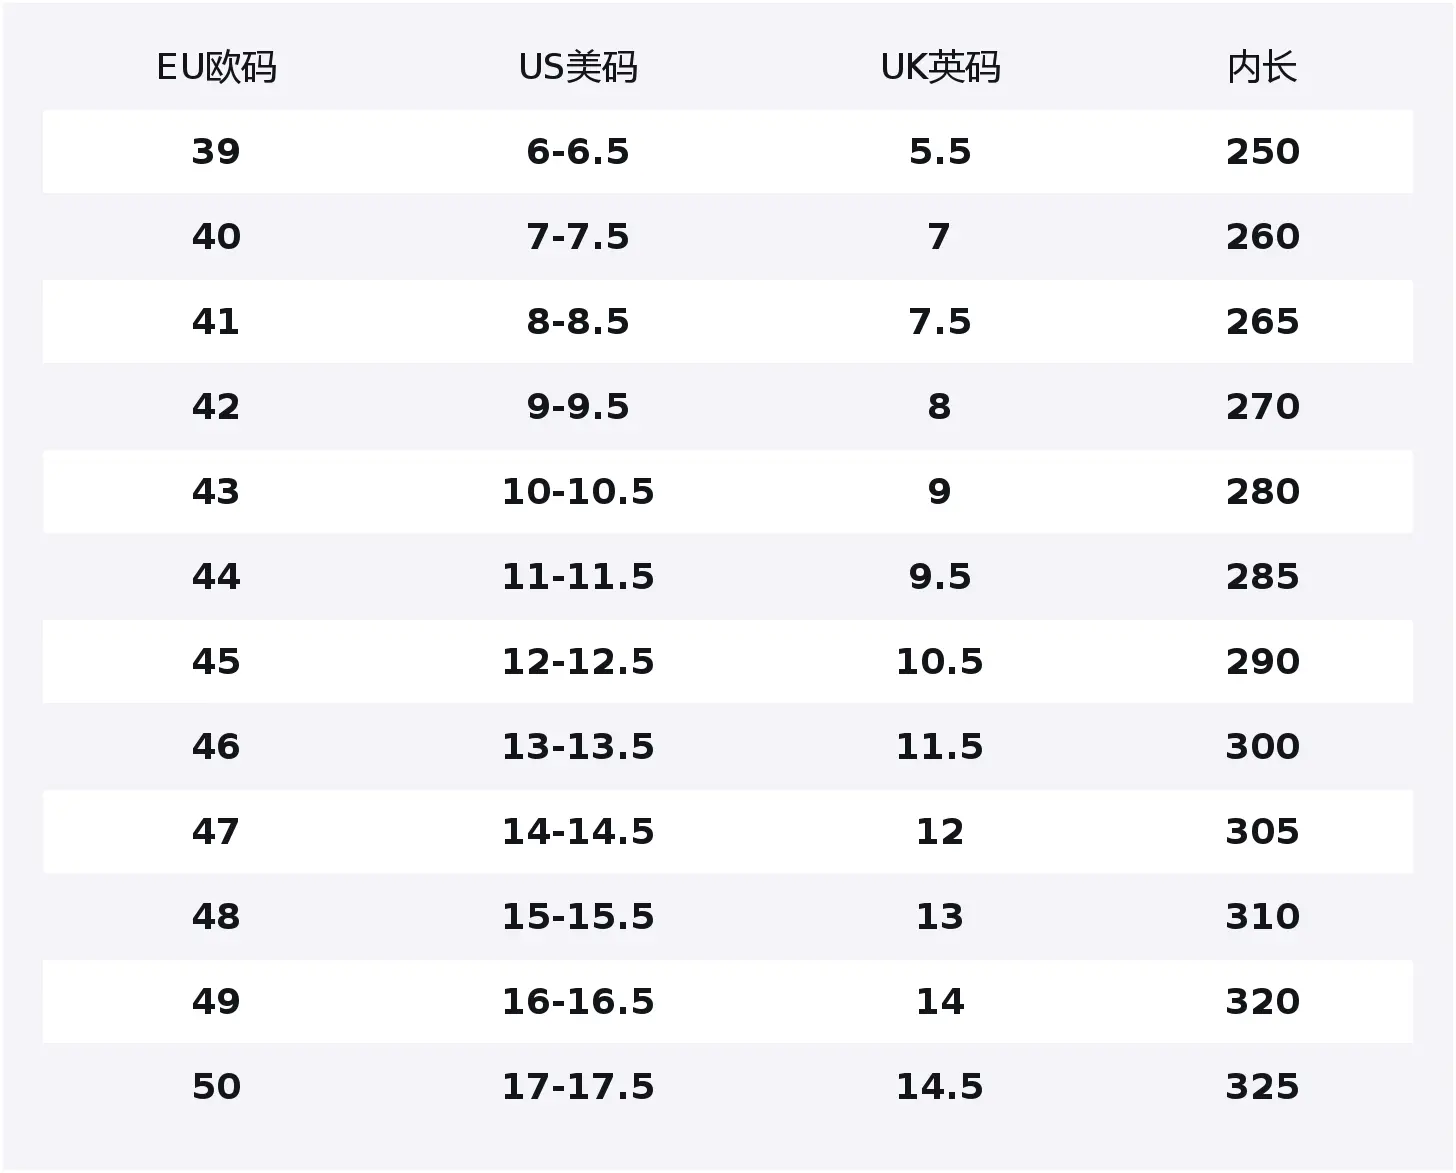Select EU size 46 cell
The image size is (1456, 1173).
(x=216, y=747)
